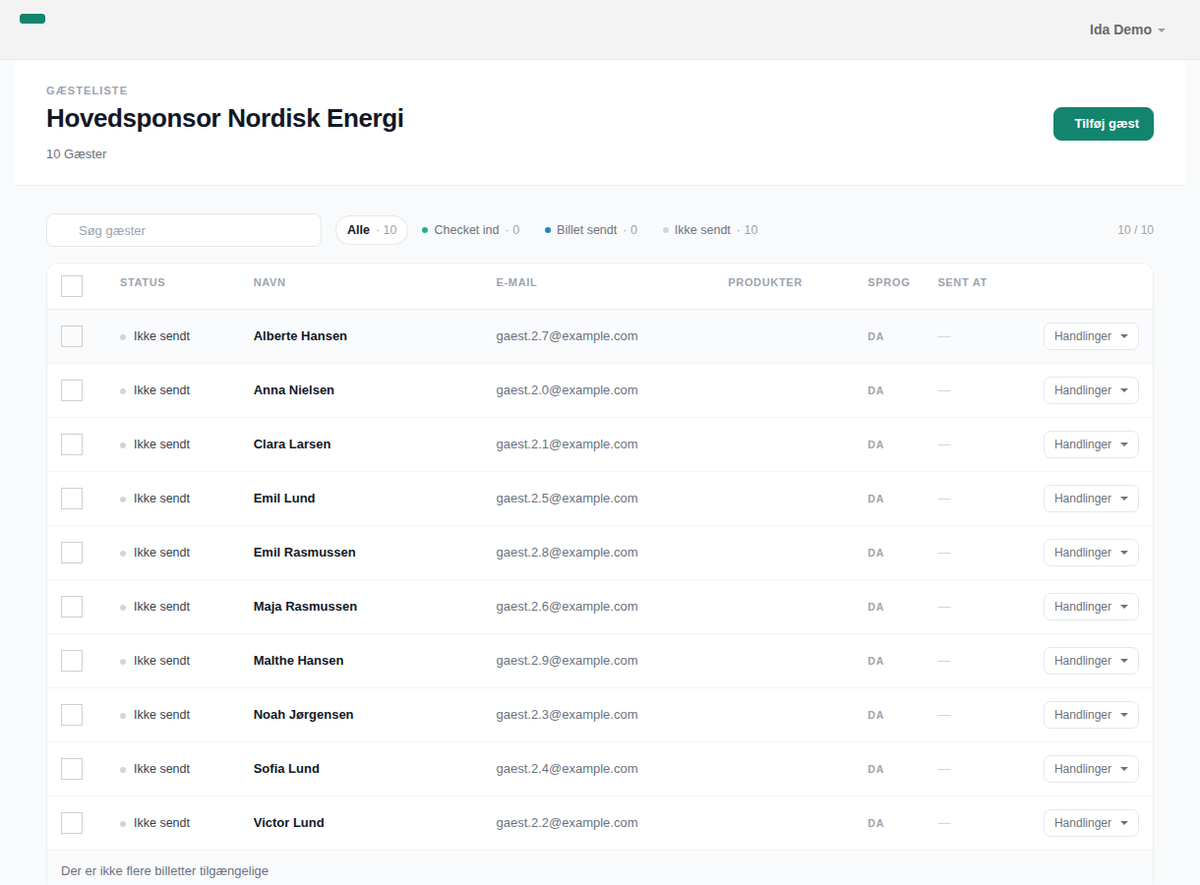This screenshot has width=1200, height=885.
Task: Click the 10 / 10 counter text
Action: 1135,230
